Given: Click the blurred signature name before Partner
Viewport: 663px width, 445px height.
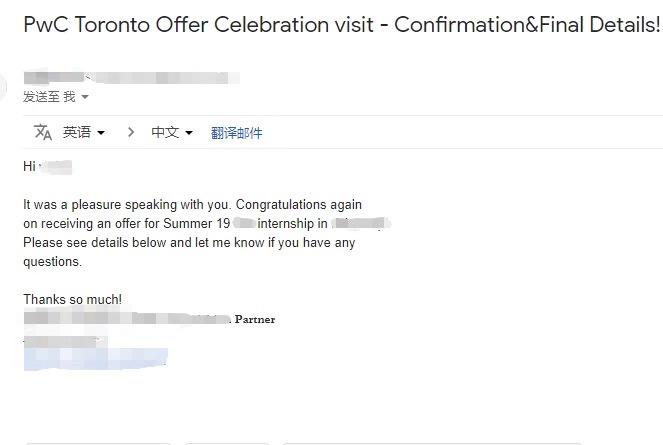Looking at the screenshot, I should point(125,319).
